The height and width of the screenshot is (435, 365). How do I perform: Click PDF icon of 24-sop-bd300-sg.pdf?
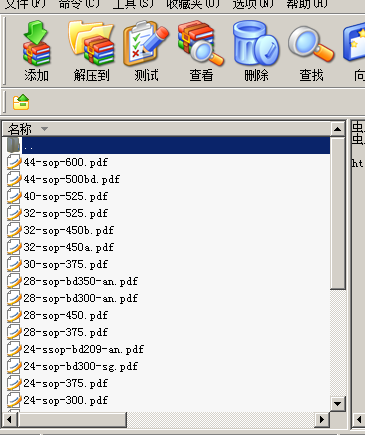click(x=14, y=366)
